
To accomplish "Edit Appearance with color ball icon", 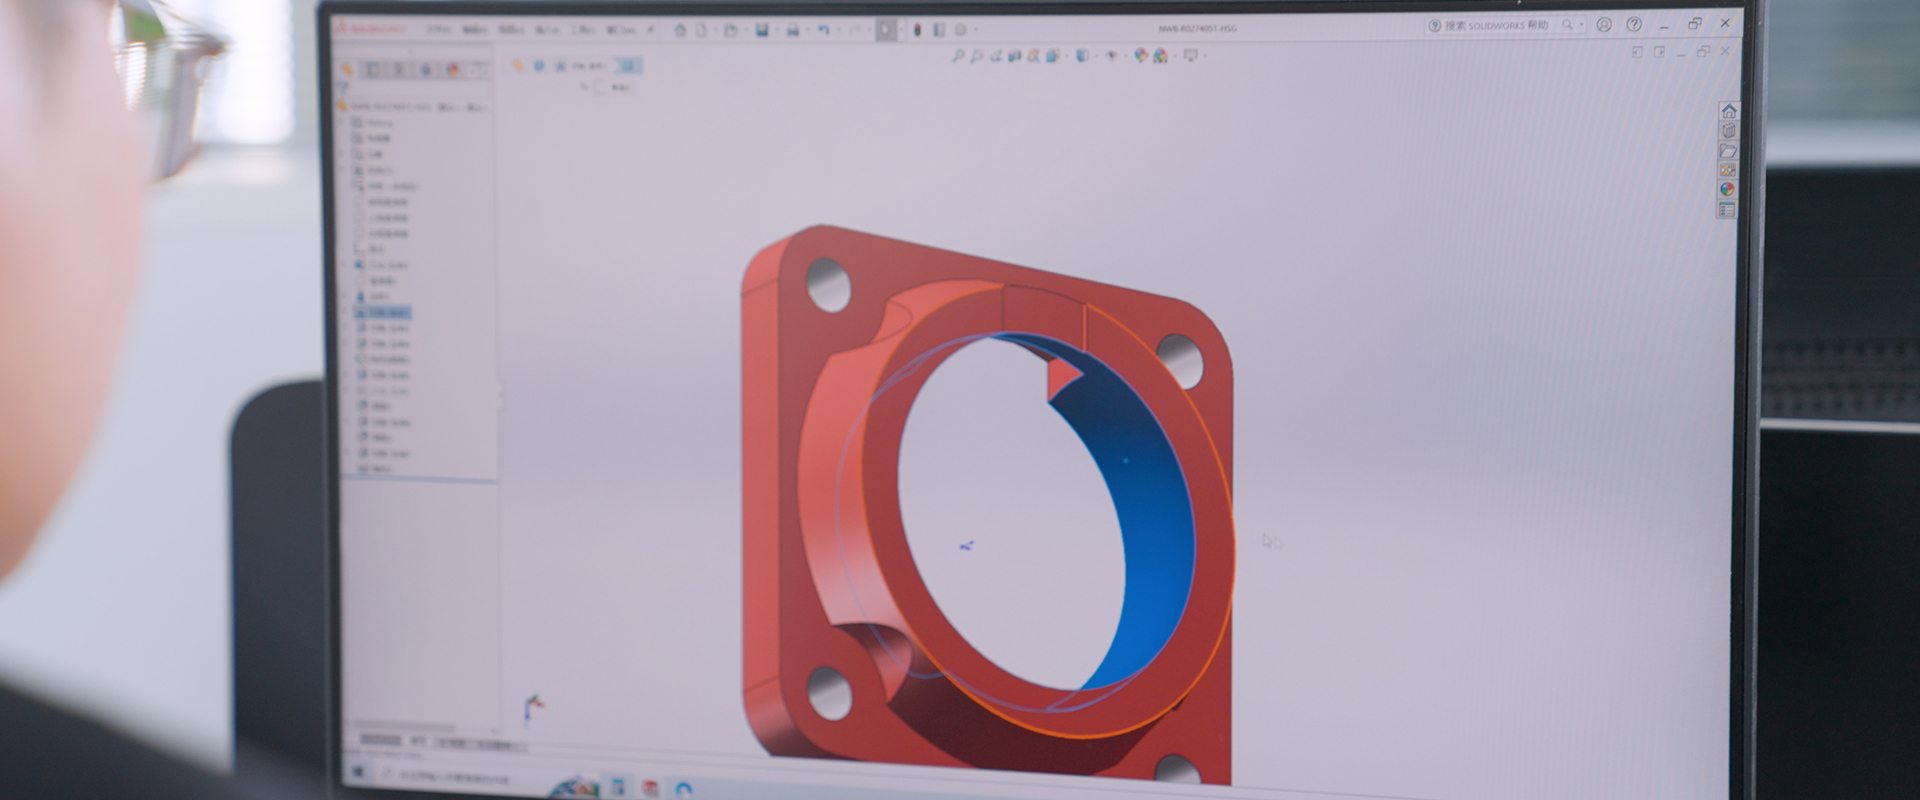I will pos(1141,56).
